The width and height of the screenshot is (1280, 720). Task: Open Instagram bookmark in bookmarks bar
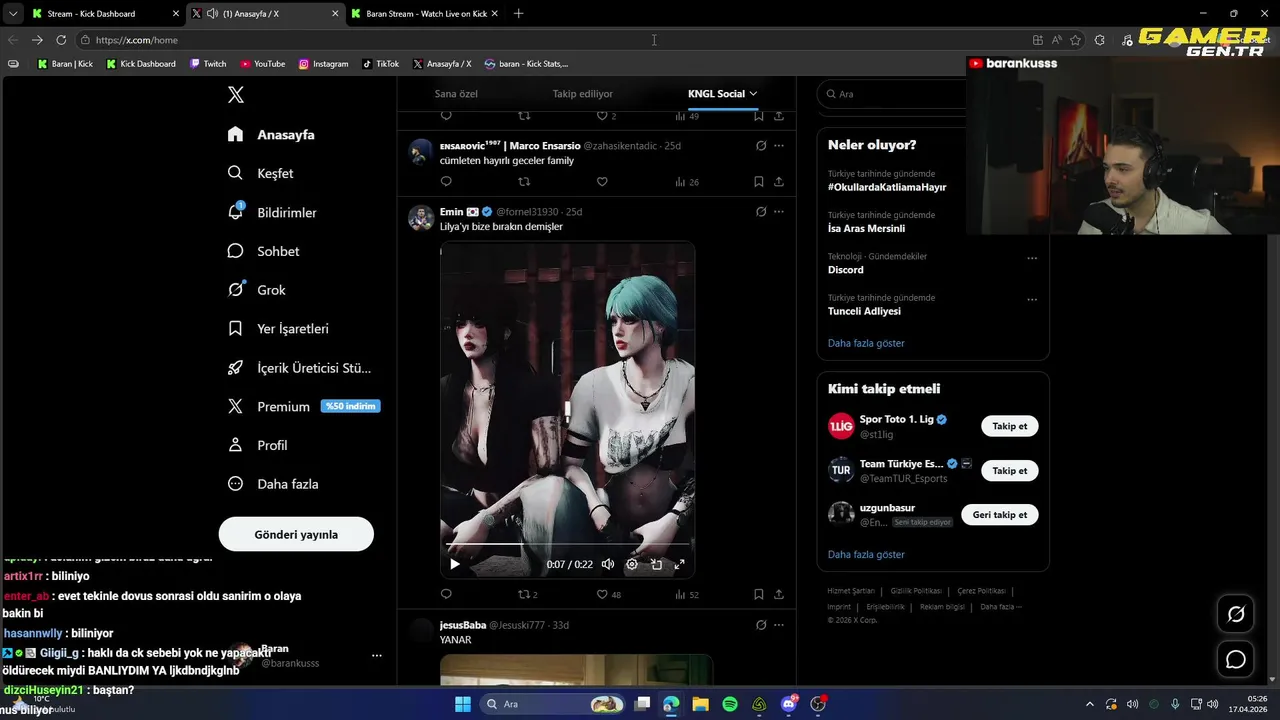coord(323,64)
